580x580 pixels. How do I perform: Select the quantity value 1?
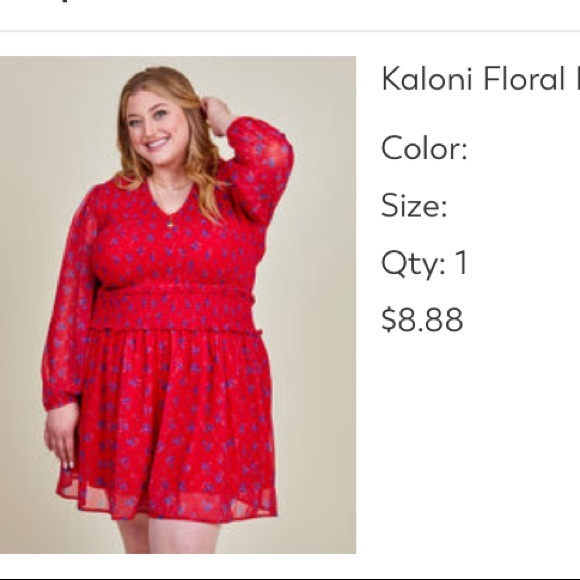[462, 262]
